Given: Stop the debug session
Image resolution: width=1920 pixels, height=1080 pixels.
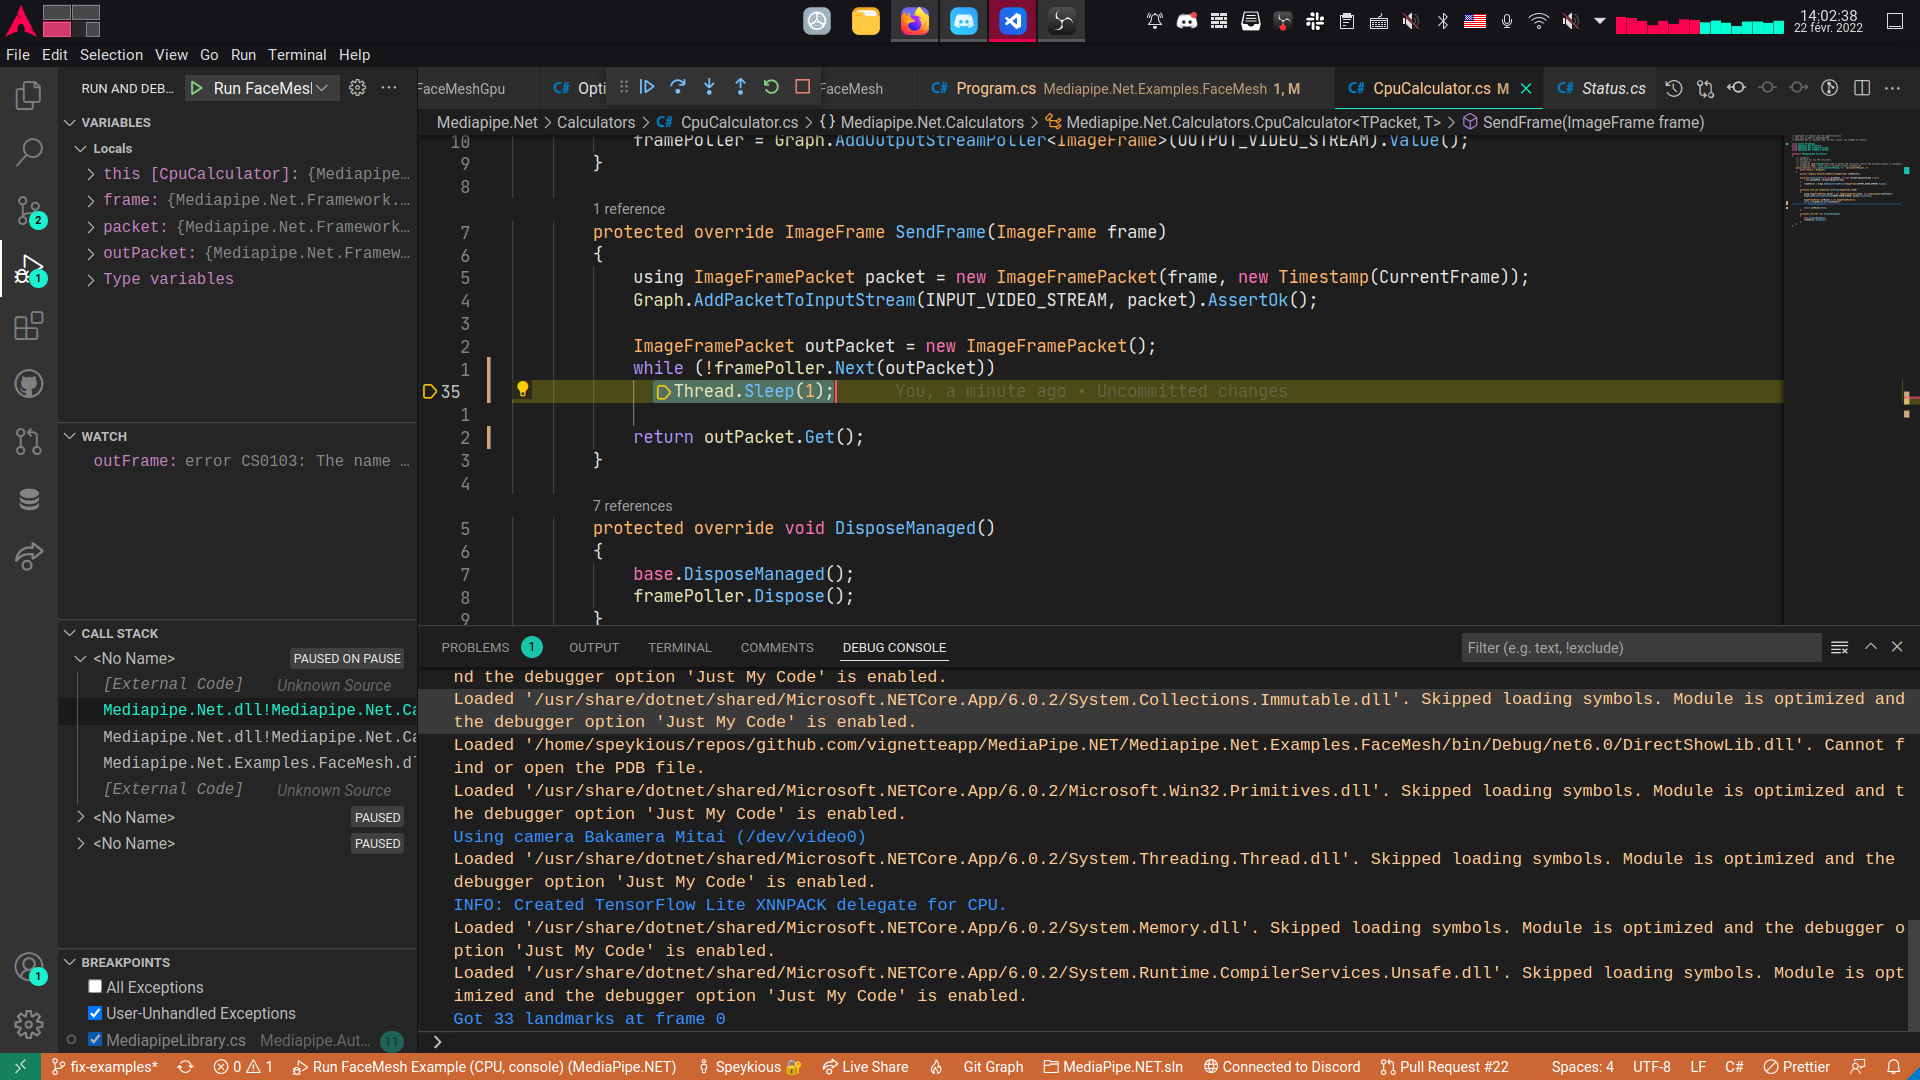Looking at the screenshot, I should 802,87.
